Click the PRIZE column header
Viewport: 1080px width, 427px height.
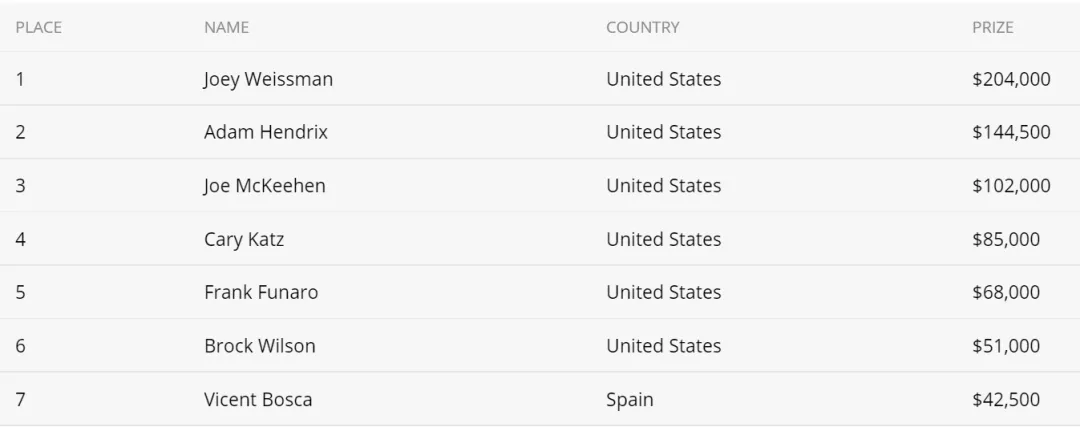[x=993, y=28]
